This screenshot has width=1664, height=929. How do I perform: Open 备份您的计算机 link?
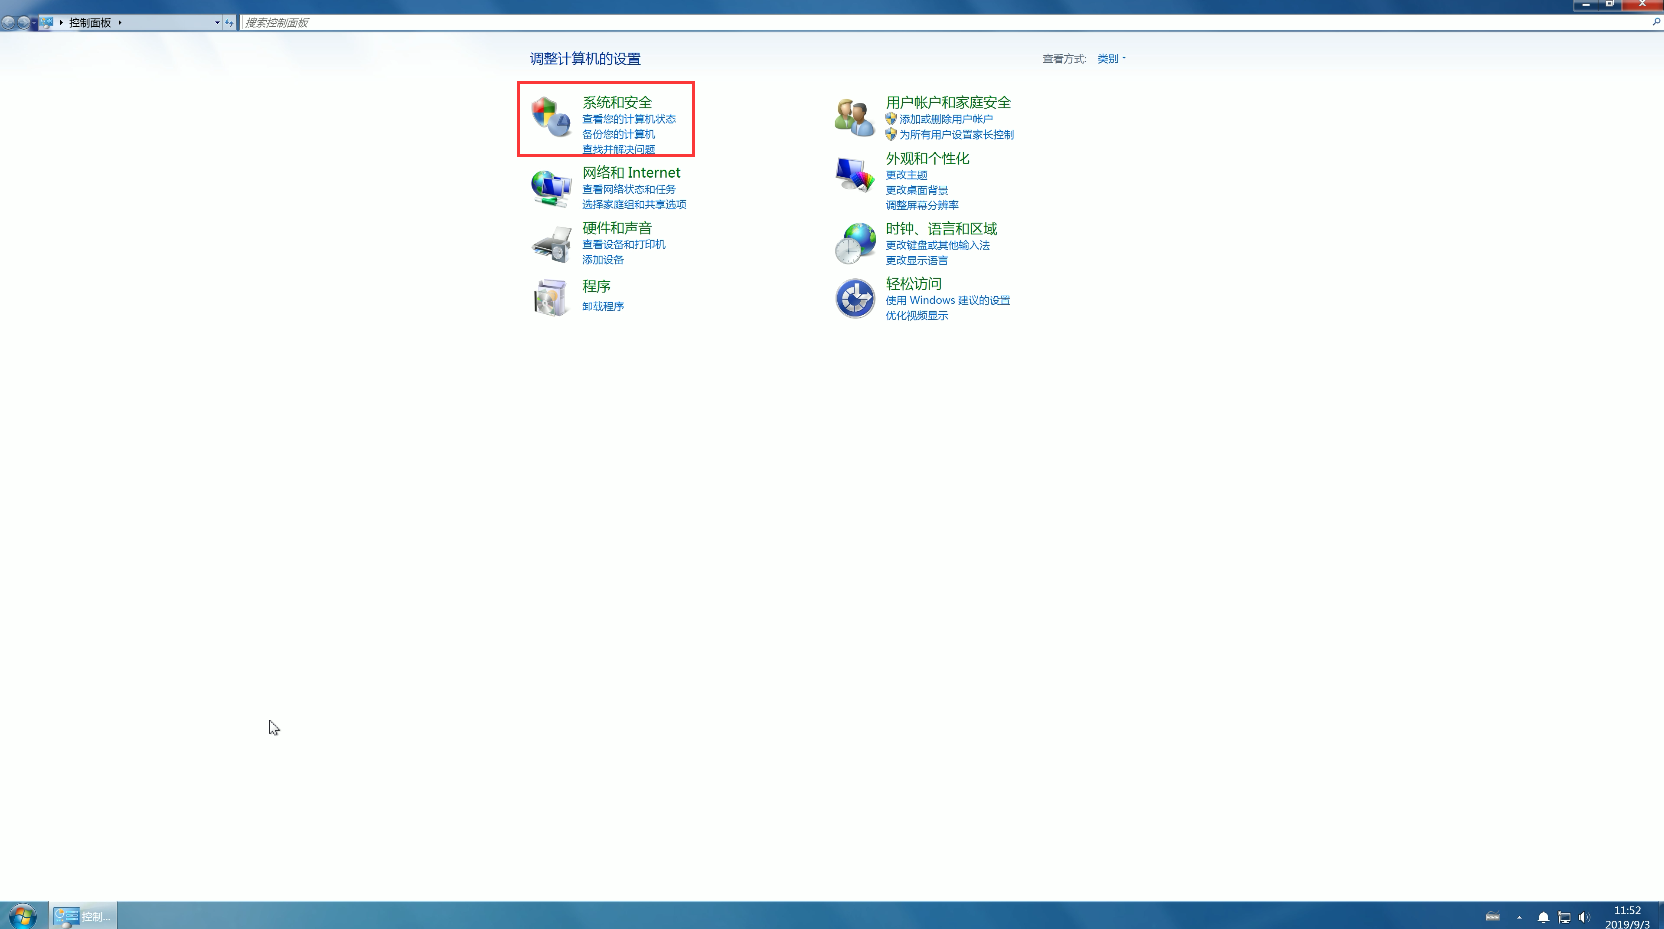[x=619, y=134]
